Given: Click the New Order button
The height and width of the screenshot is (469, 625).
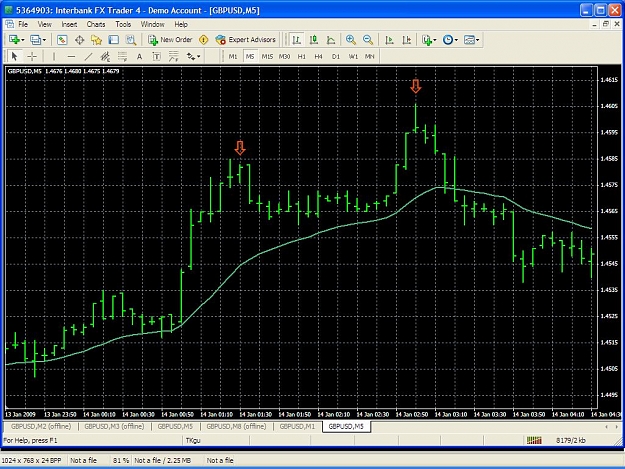Looking at the screenshot, I should tap(170, 39).
